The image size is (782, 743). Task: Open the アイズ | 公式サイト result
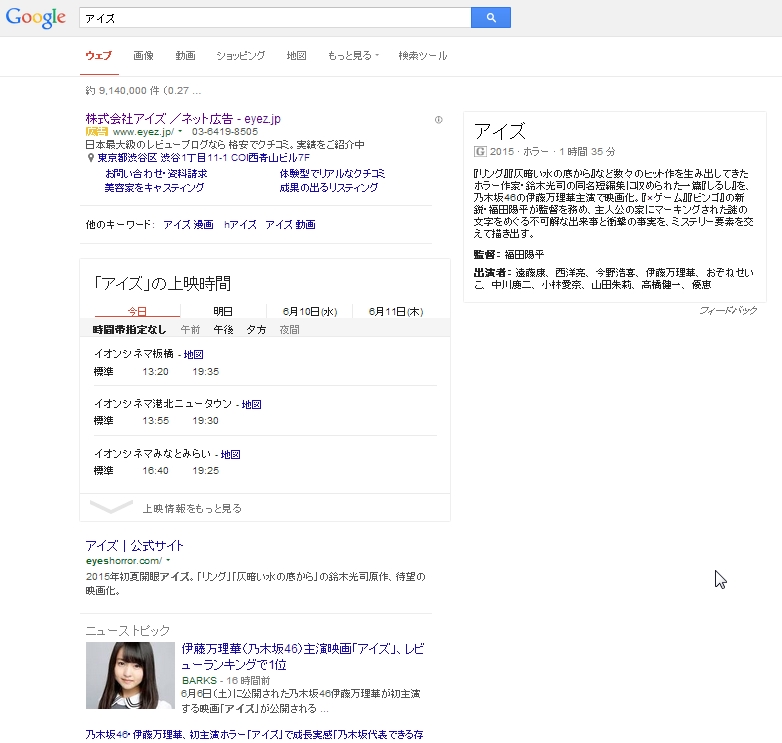135,546
